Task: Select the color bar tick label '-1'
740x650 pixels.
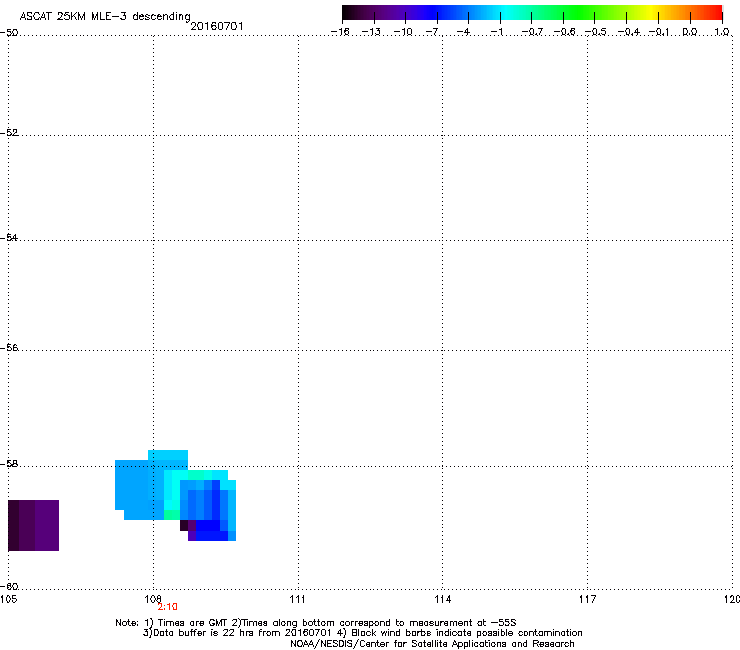Action: click(497, 32)
